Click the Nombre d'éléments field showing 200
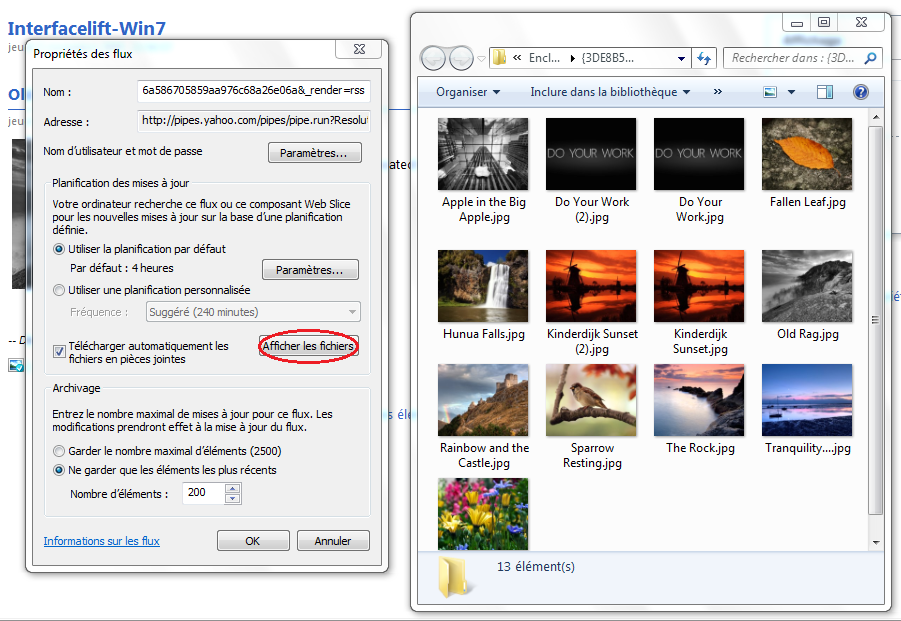 click(x=203, y=493)
